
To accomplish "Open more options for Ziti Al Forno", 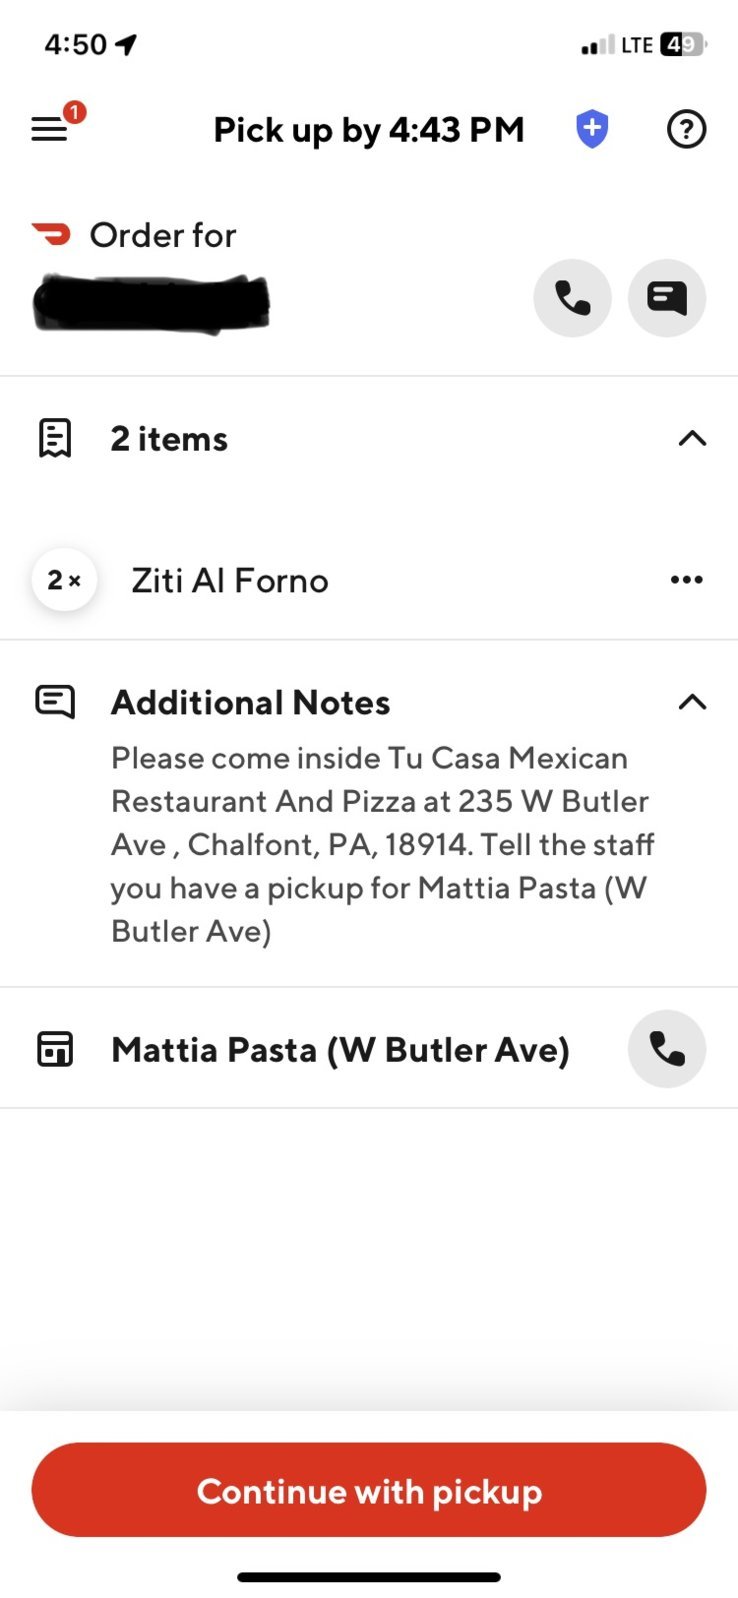I will click(x=687, y=580).
